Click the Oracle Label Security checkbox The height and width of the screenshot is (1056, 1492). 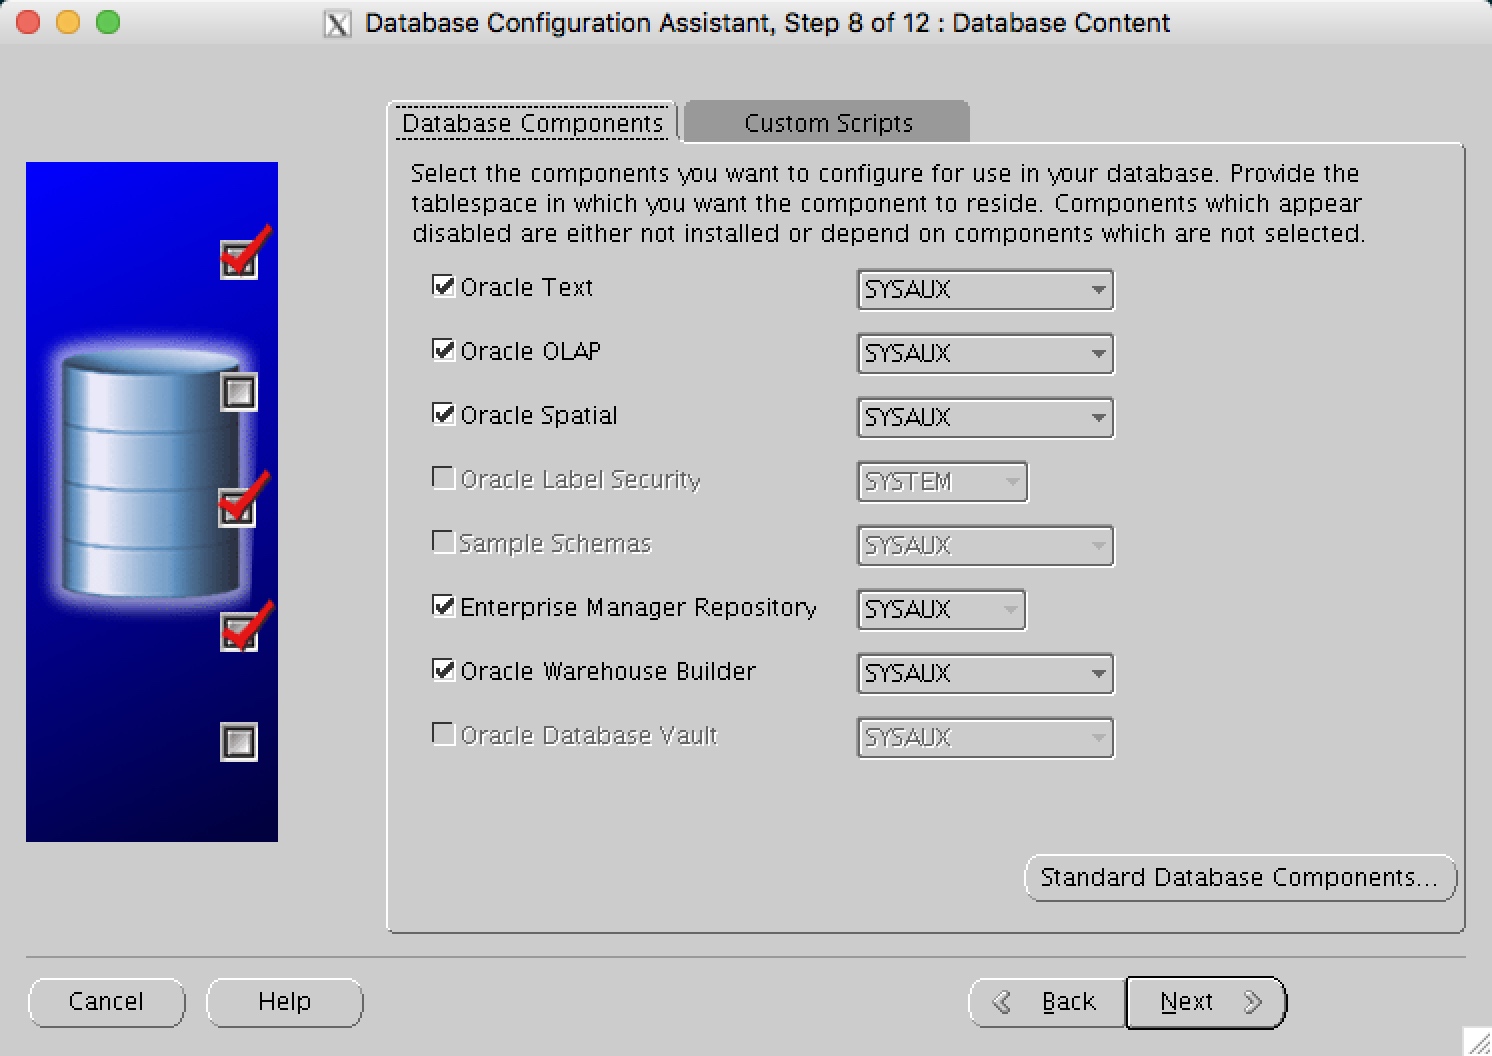click(443, 478)
